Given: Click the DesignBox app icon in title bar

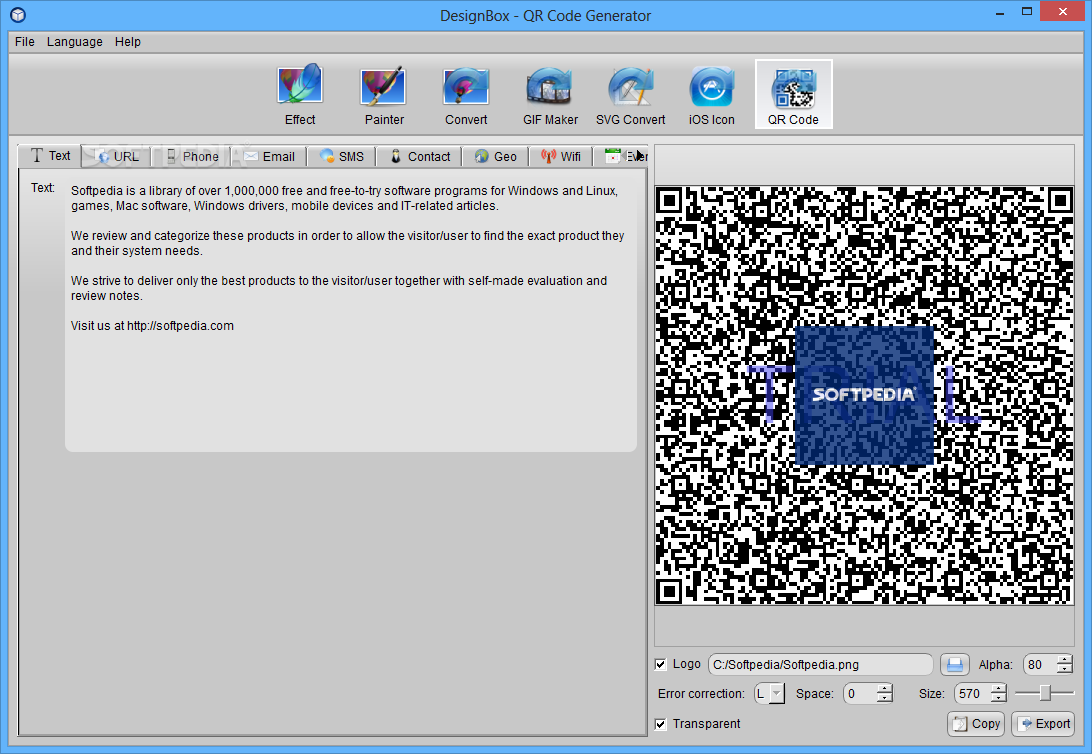Looking at the screenshot, I should pyautogui.click(x=18, y=15).
